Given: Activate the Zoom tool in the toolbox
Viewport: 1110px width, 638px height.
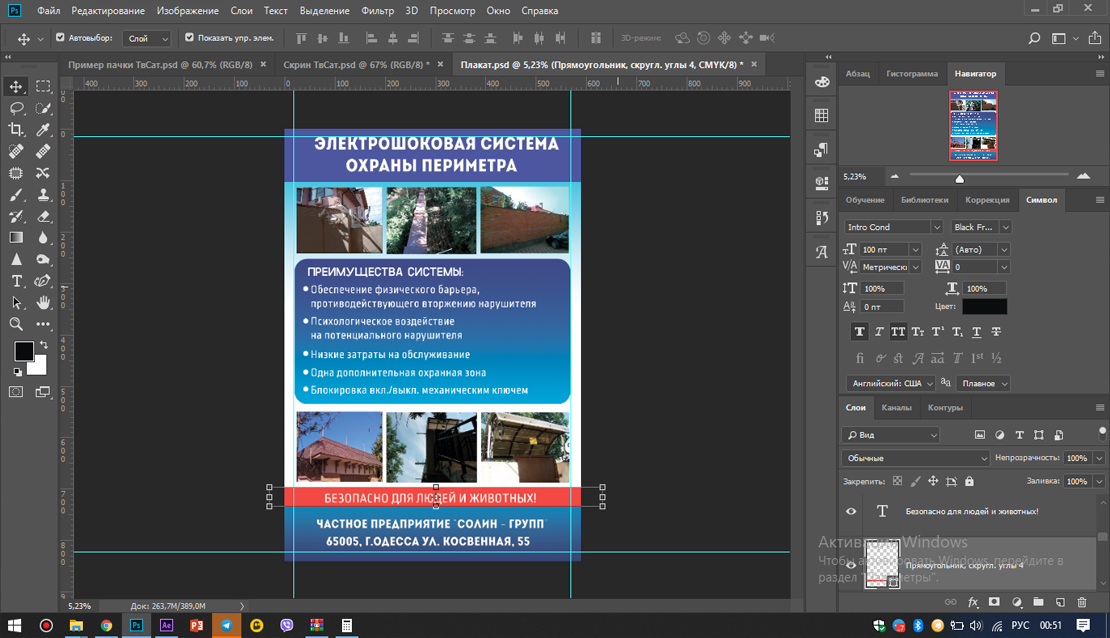Looking at the screenshot, I should [17, 324].
